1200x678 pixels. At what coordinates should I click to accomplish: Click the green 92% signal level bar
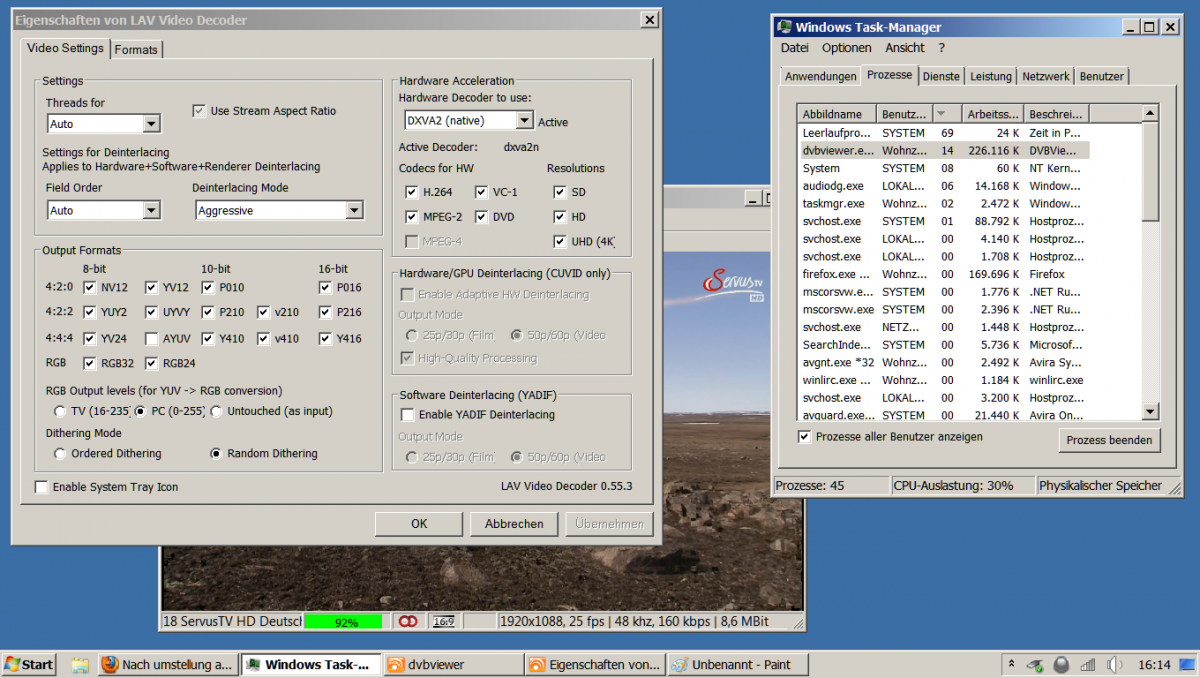tap(344, 621)
